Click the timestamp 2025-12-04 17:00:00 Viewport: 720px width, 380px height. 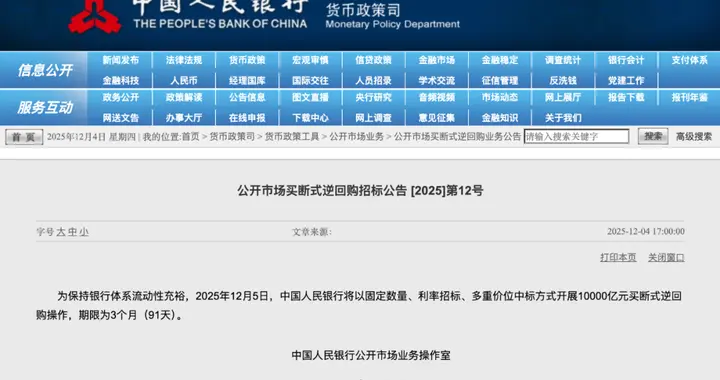tap(646, 231)
